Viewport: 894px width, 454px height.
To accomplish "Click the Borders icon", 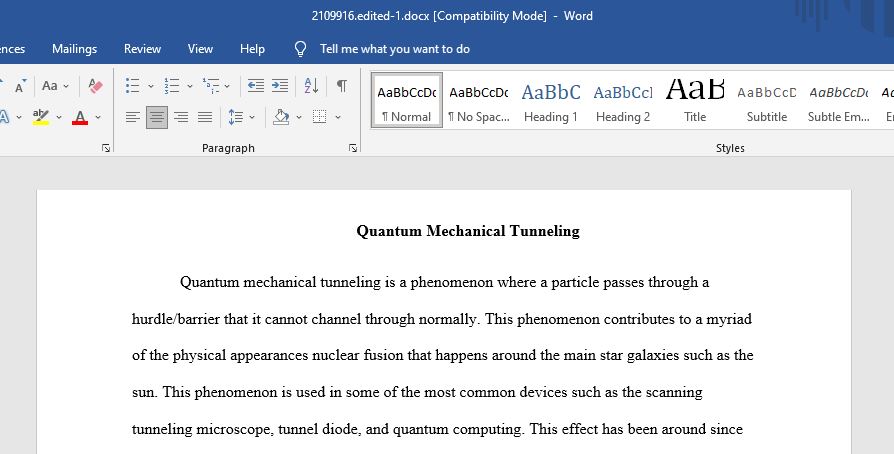I will [319, 117].
